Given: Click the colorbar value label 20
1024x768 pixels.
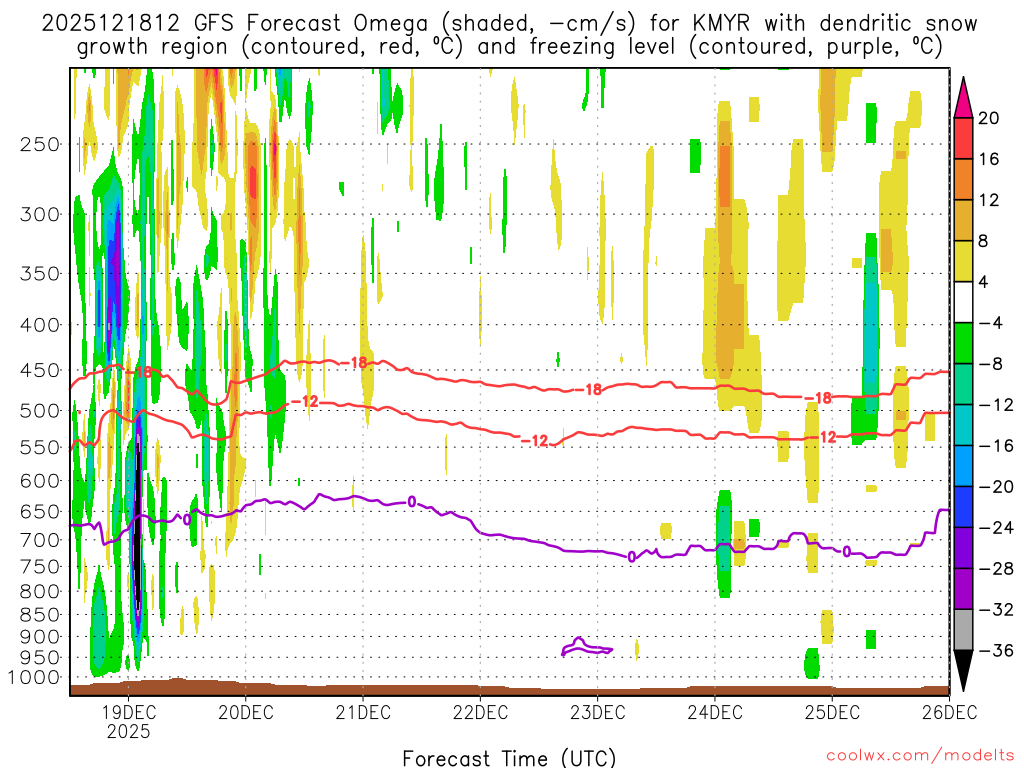Looking at the screenshot, I should click(x=988, y=118).
